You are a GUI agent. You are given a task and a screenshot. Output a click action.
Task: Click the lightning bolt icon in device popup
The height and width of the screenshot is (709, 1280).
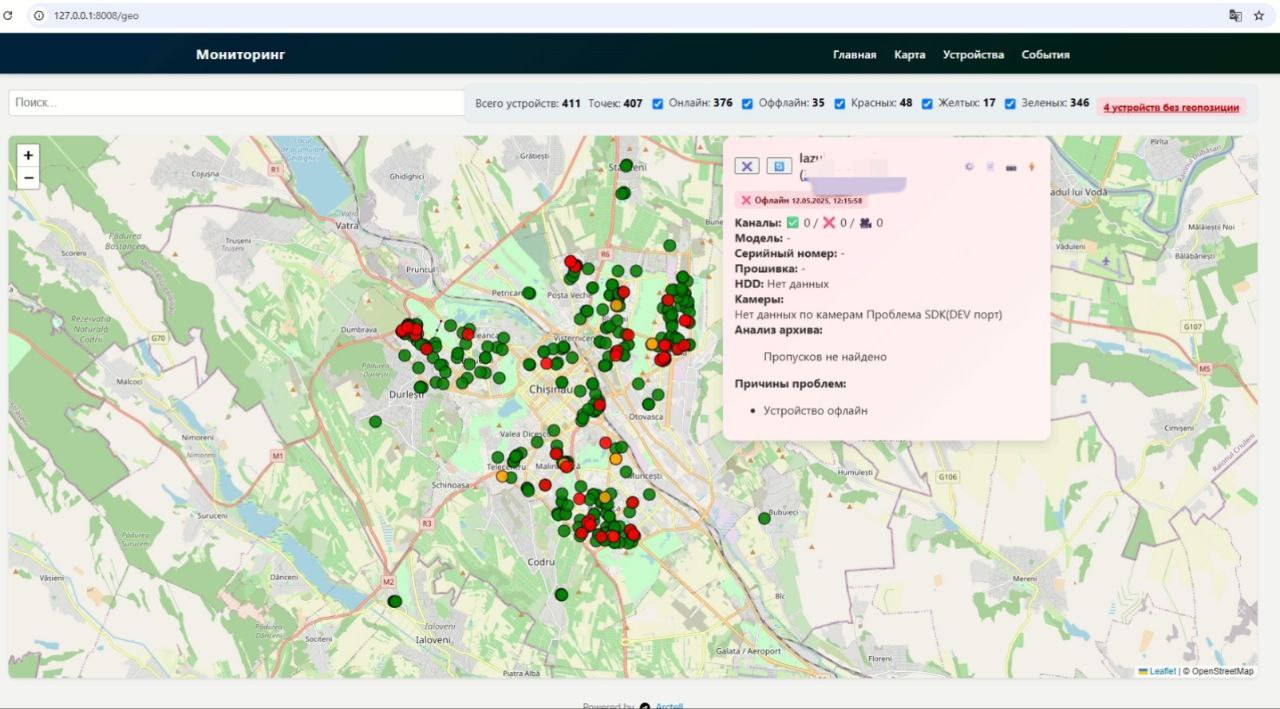pyautogui.click(x=1032, y=167)
